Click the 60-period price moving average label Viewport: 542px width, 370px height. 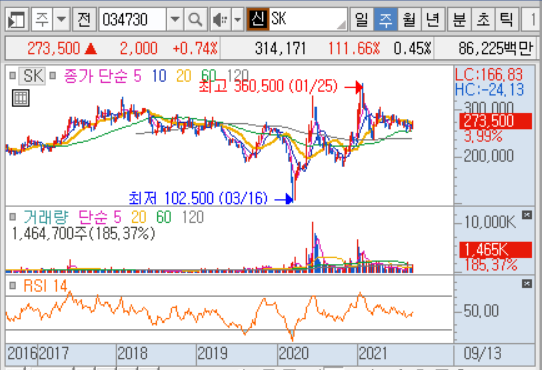209,76
